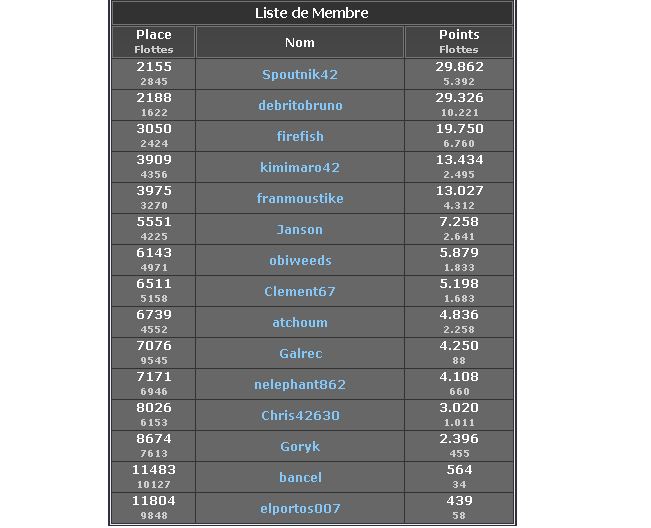
Task: Open franmoustike member link
Action: pos(300,198)
